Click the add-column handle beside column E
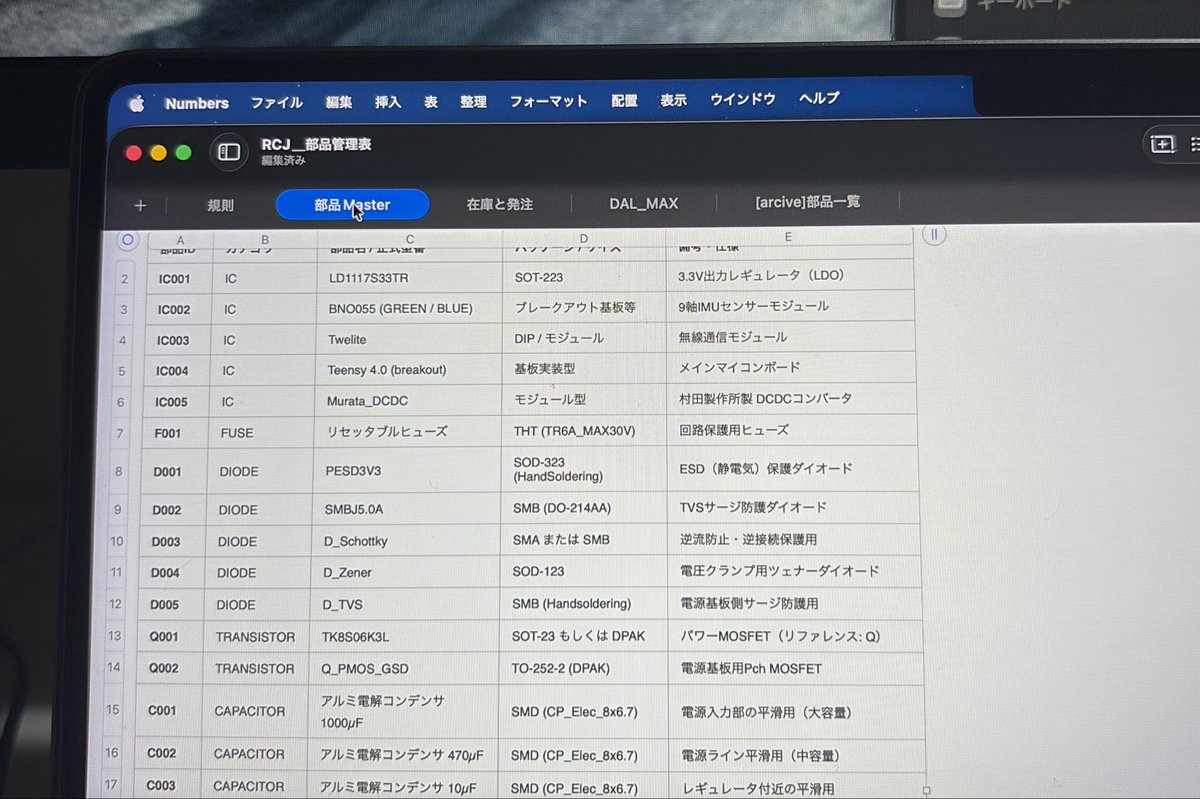Viewport: 1200px width, 799px height. click(932, 234)
